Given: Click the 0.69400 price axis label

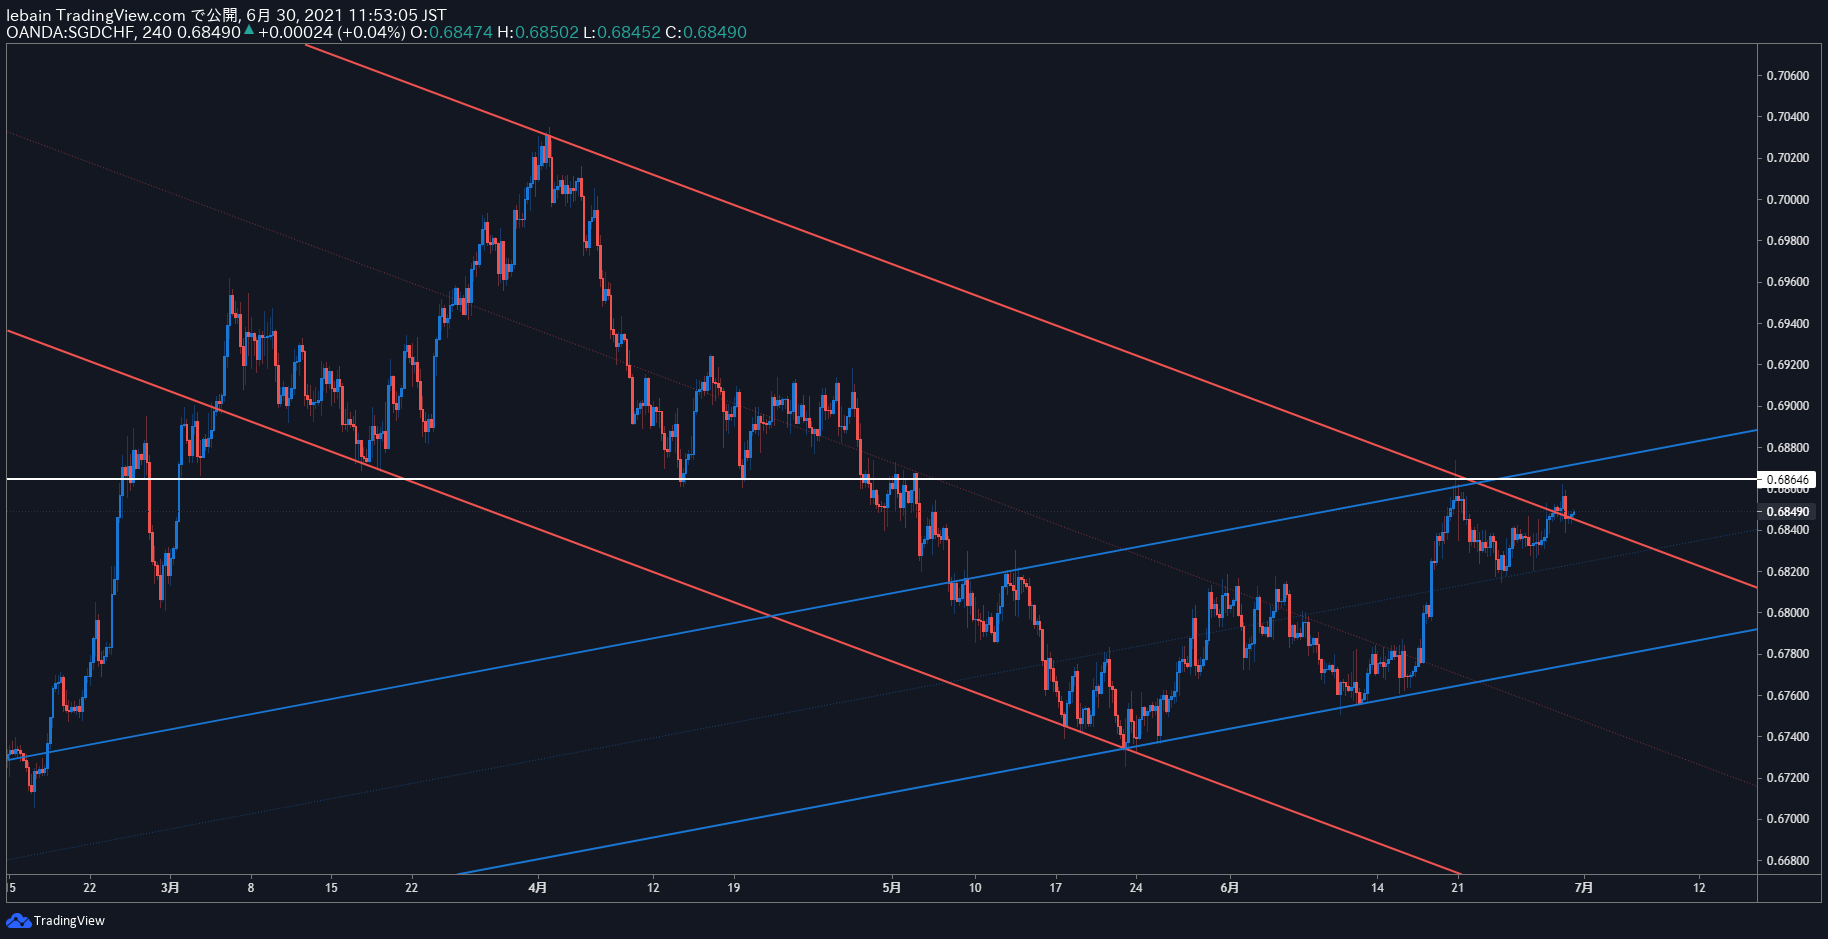Looking at the screenshot, I should (x=1787, y=324).
